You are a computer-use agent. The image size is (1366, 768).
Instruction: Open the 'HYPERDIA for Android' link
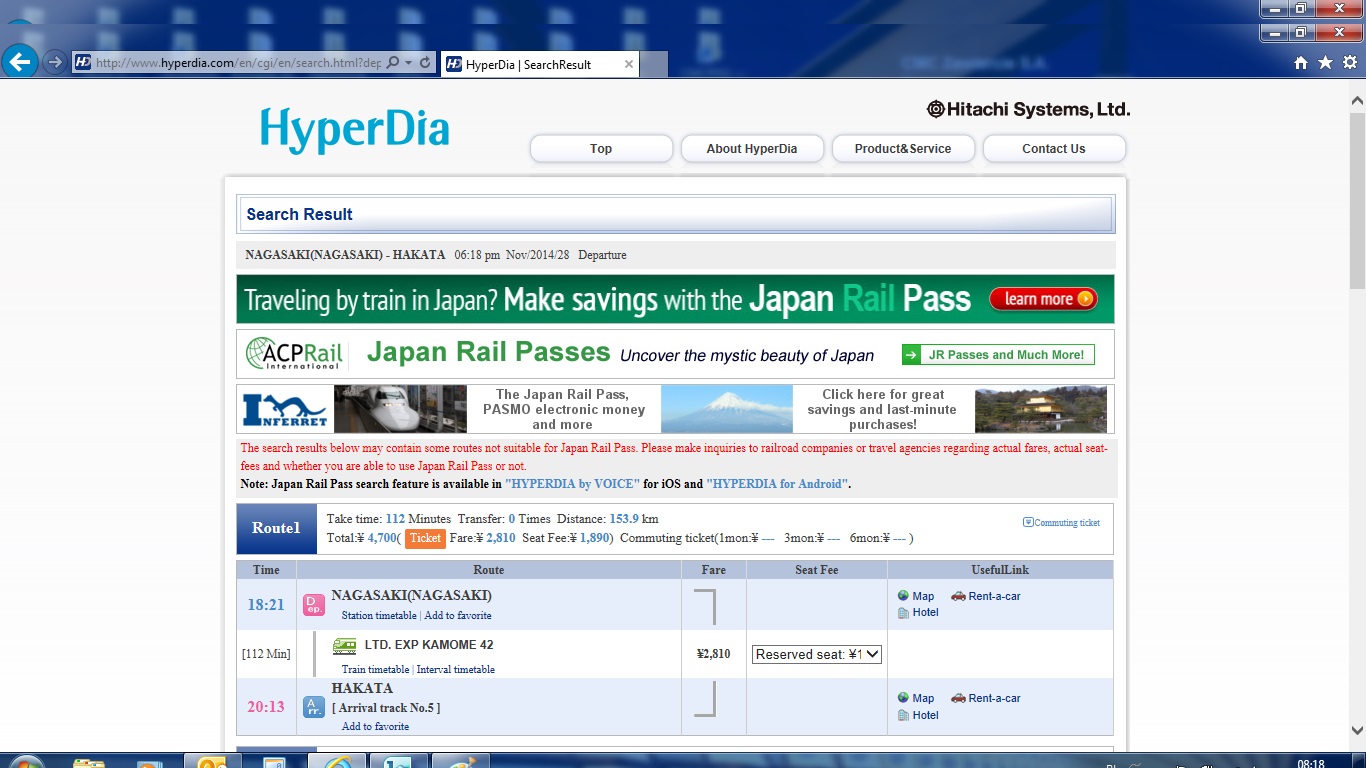click(777, 484)
